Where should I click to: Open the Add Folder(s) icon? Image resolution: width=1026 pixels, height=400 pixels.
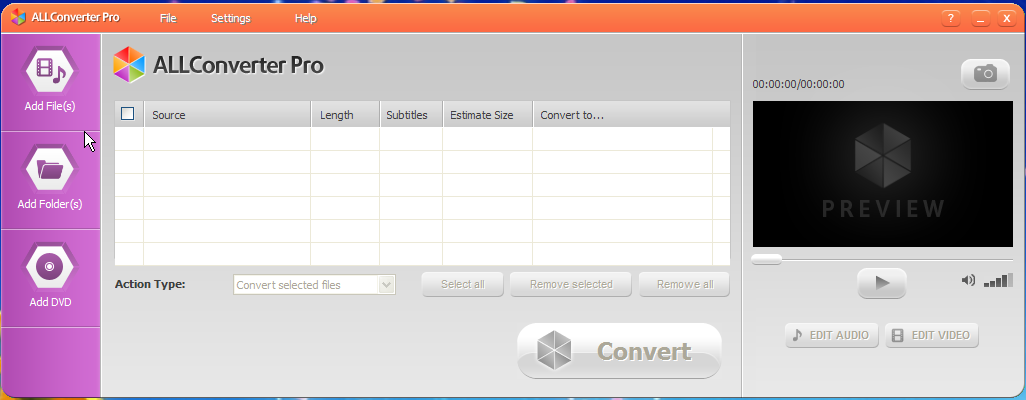[x=50, y=169]
